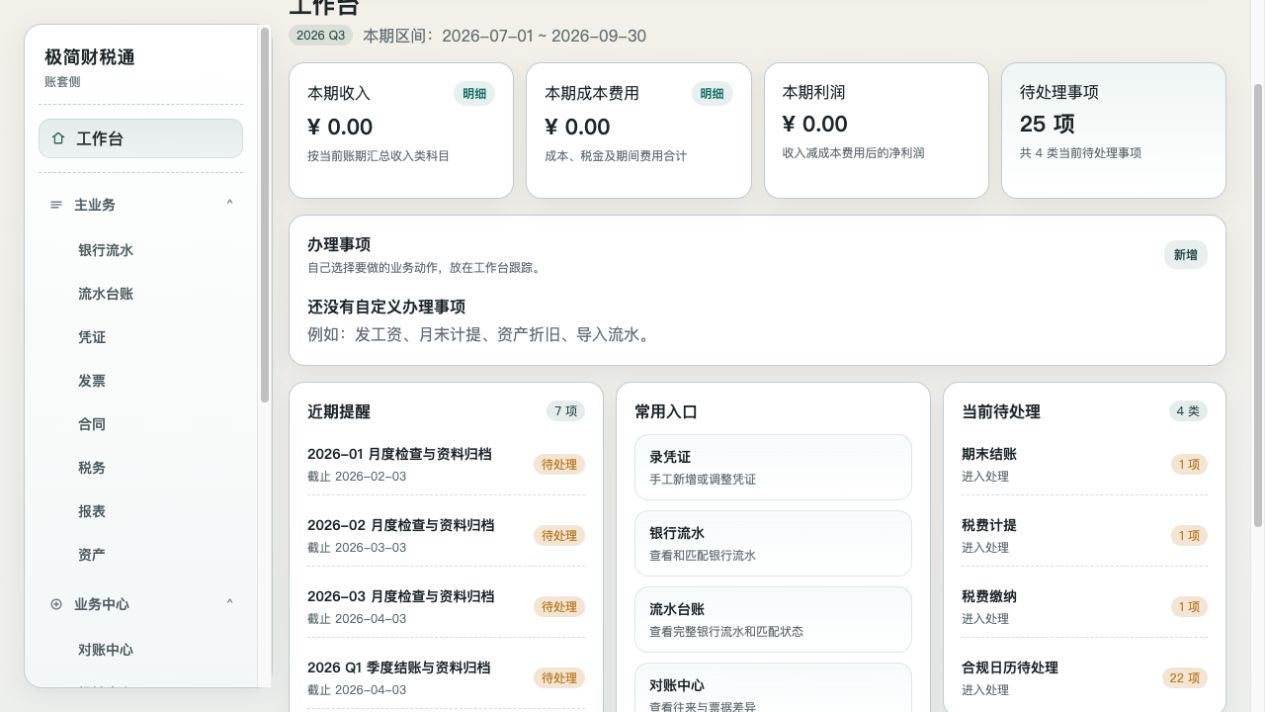Go to 凭证 in the sidebar

point(92,337)
